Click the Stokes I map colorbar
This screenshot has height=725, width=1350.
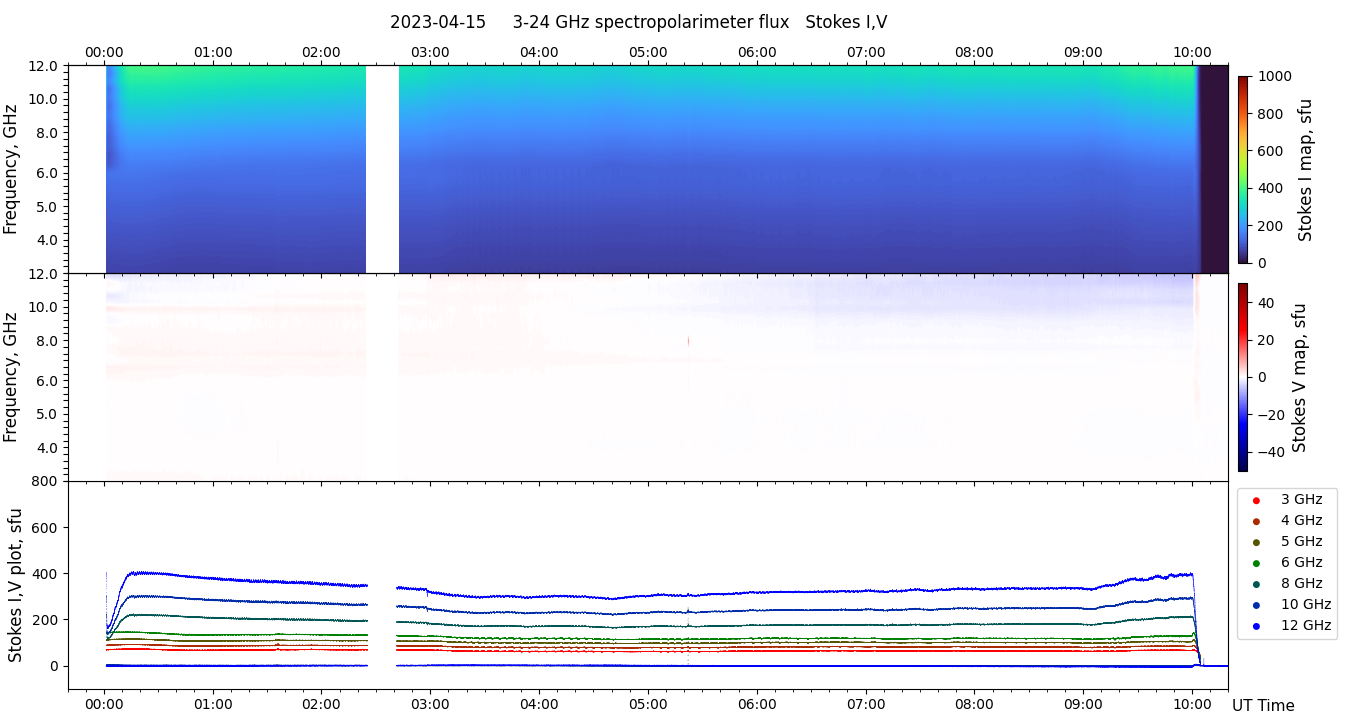(x=1243, y=169)
